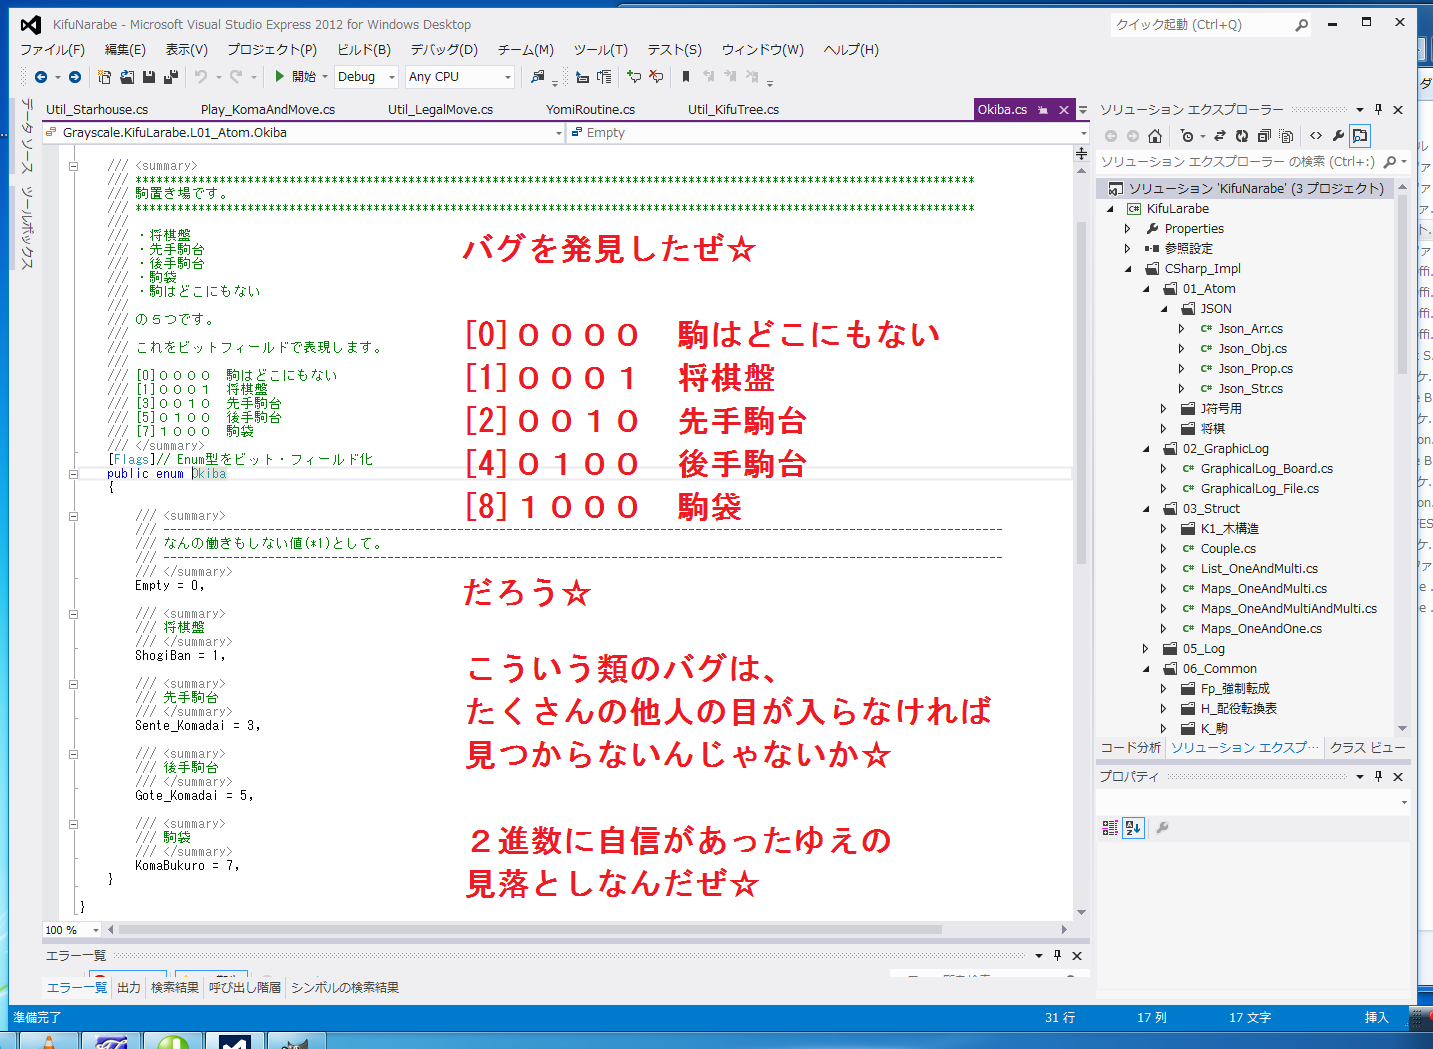Click the Save All toolbar icon
This screenshot has width=1433, height=1049.
coord(171,77)
